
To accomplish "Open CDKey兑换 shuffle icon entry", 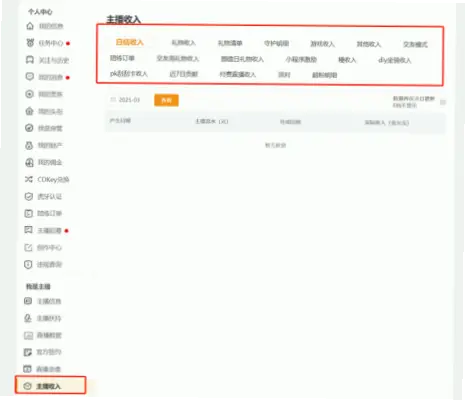I will (47, 179).
